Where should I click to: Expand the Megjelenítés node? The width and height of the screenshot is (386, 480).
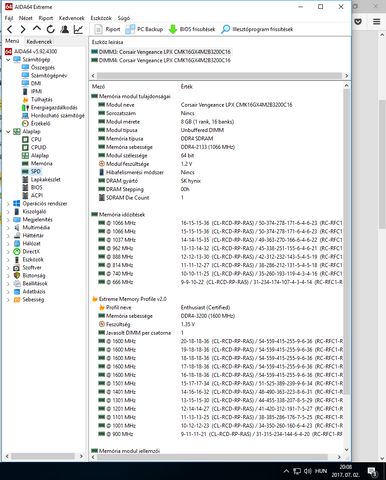coord(8,220)
